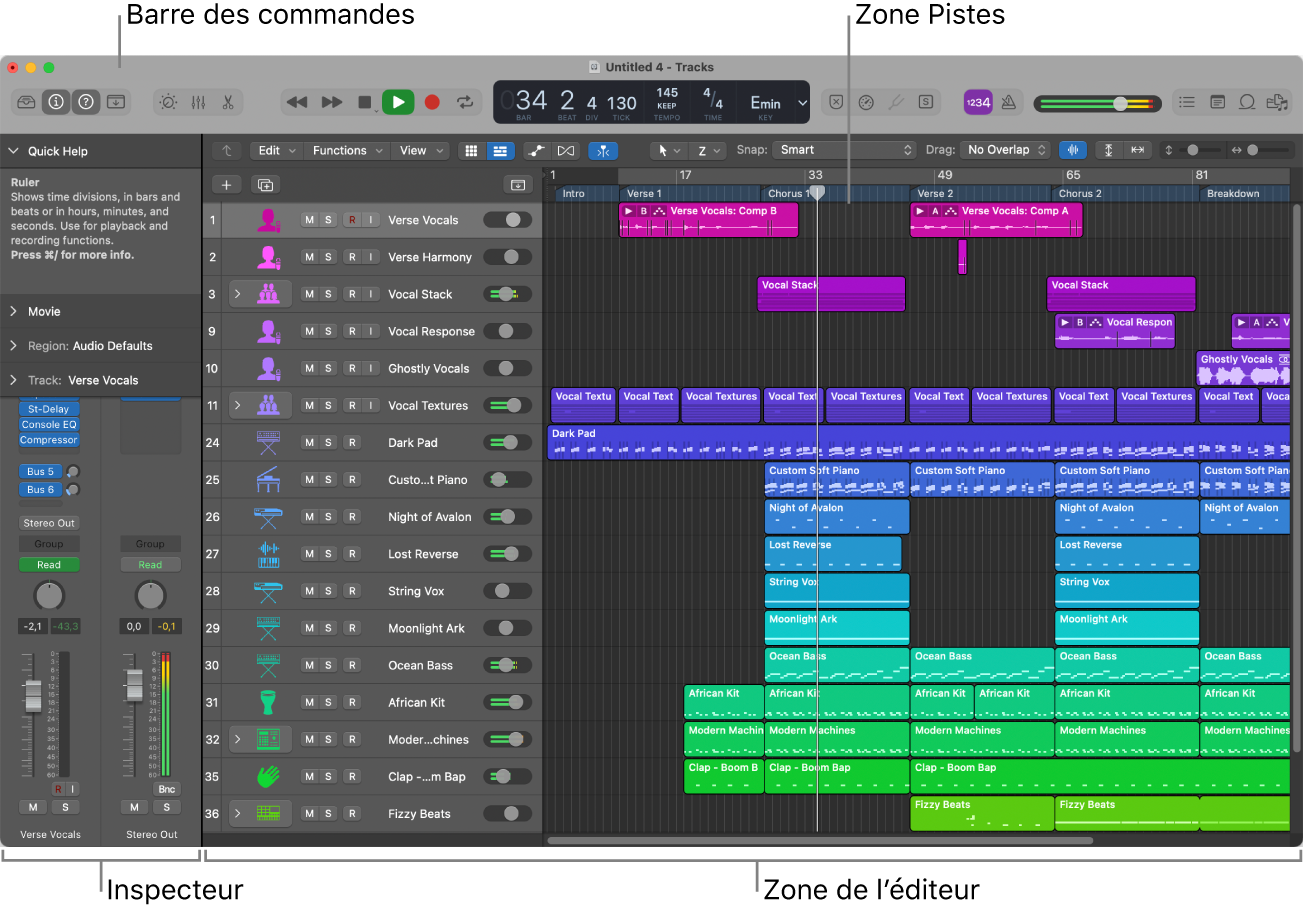The width and height of the screenshot is (1303, 907).
Task: Open the Inspector panel icon
Action: 56,102
